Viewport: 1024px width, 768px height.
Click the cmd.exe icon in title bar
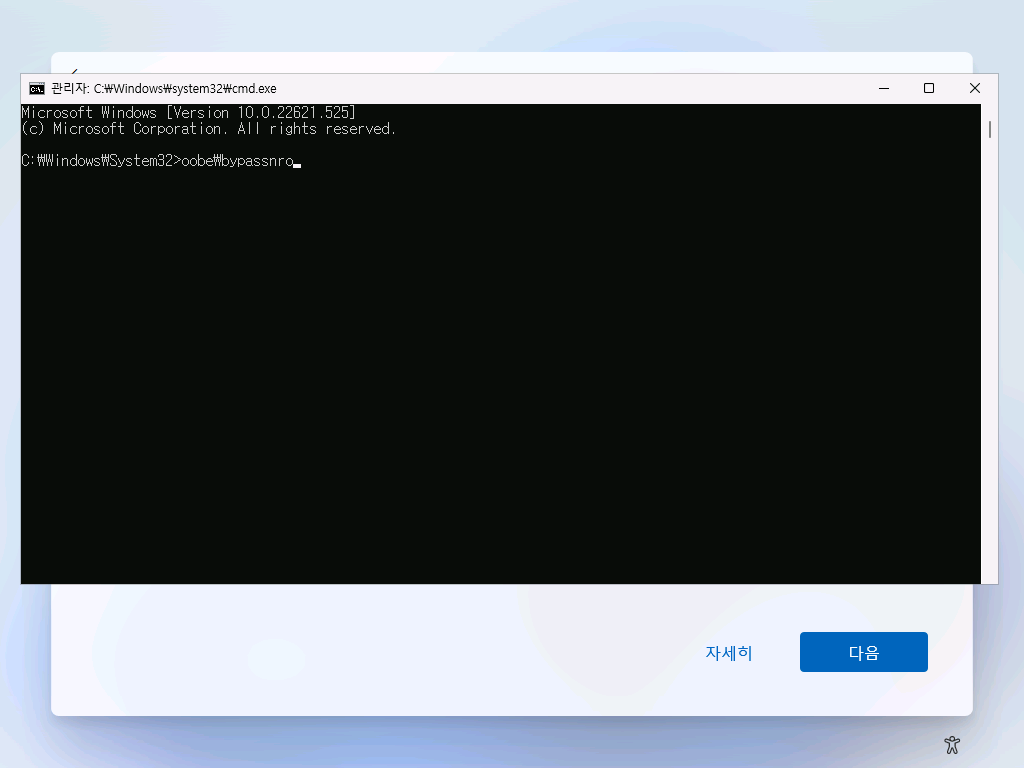coord(37,89)
